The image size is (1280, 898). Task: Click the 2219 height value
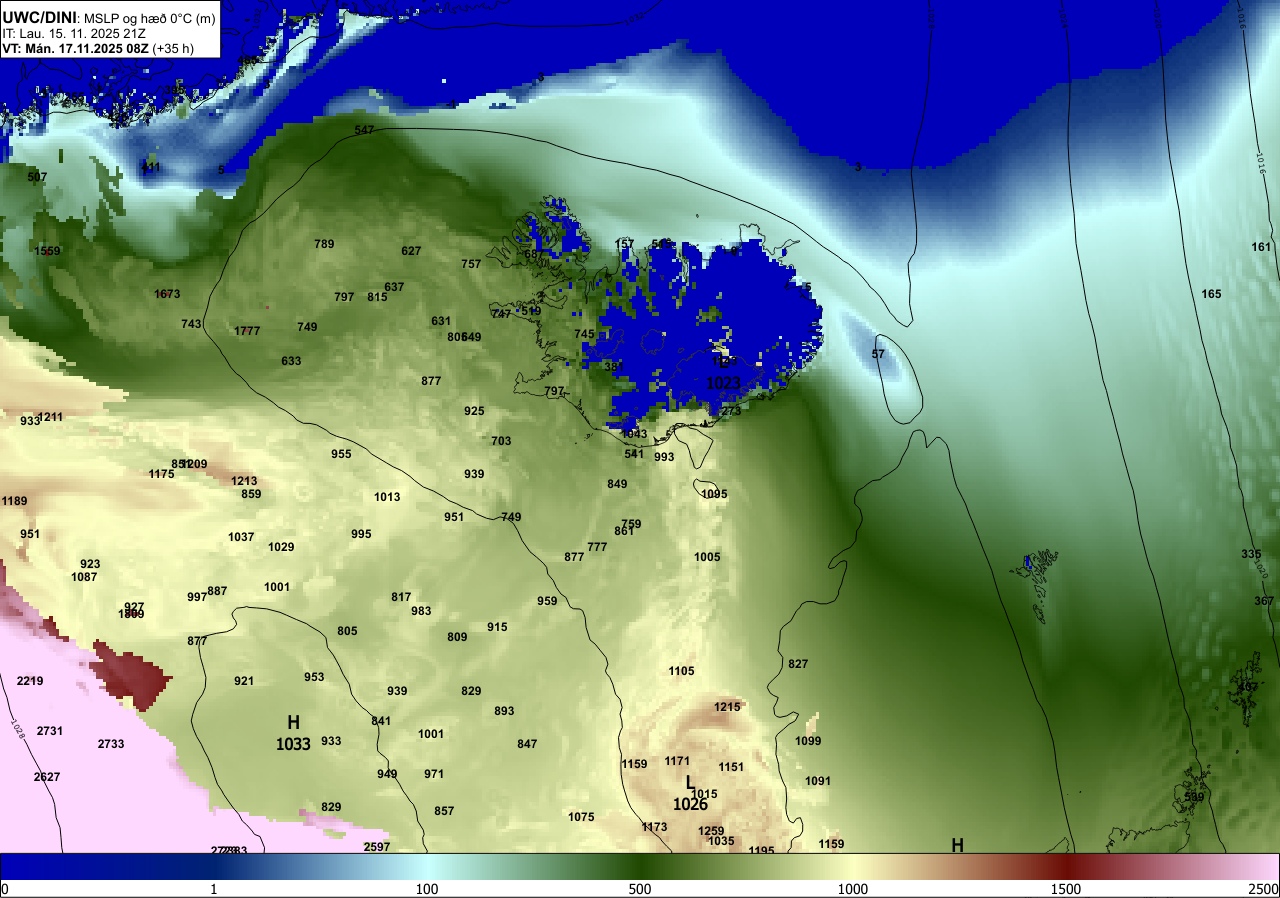pyautogui.click(x=30, y=681)
